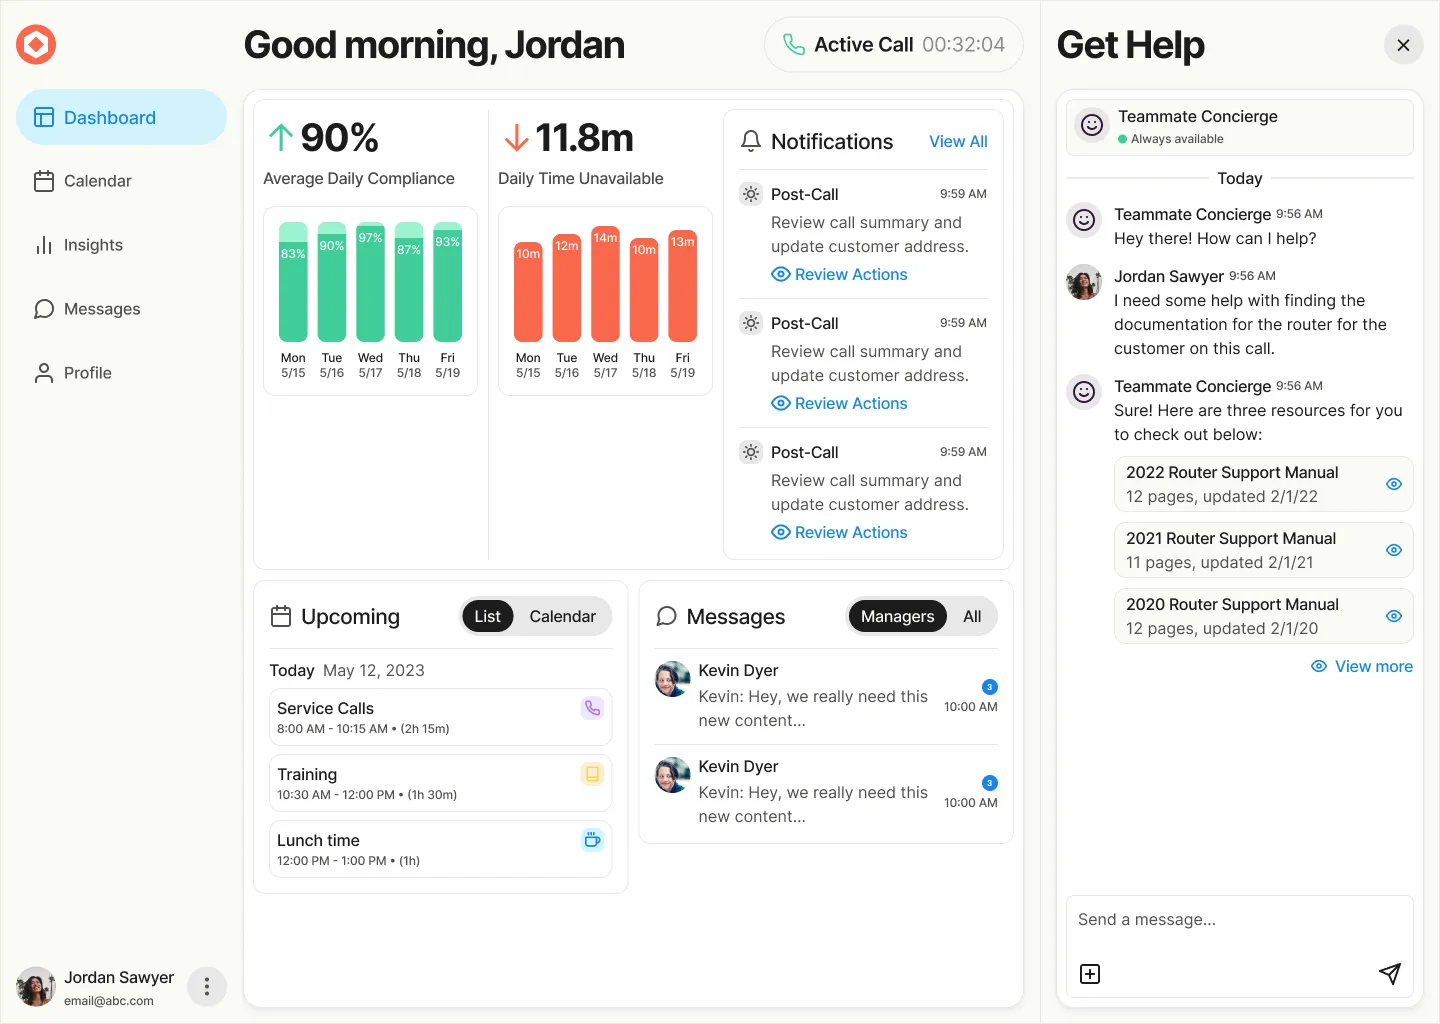Click View All notifications link

click(957, 142)
